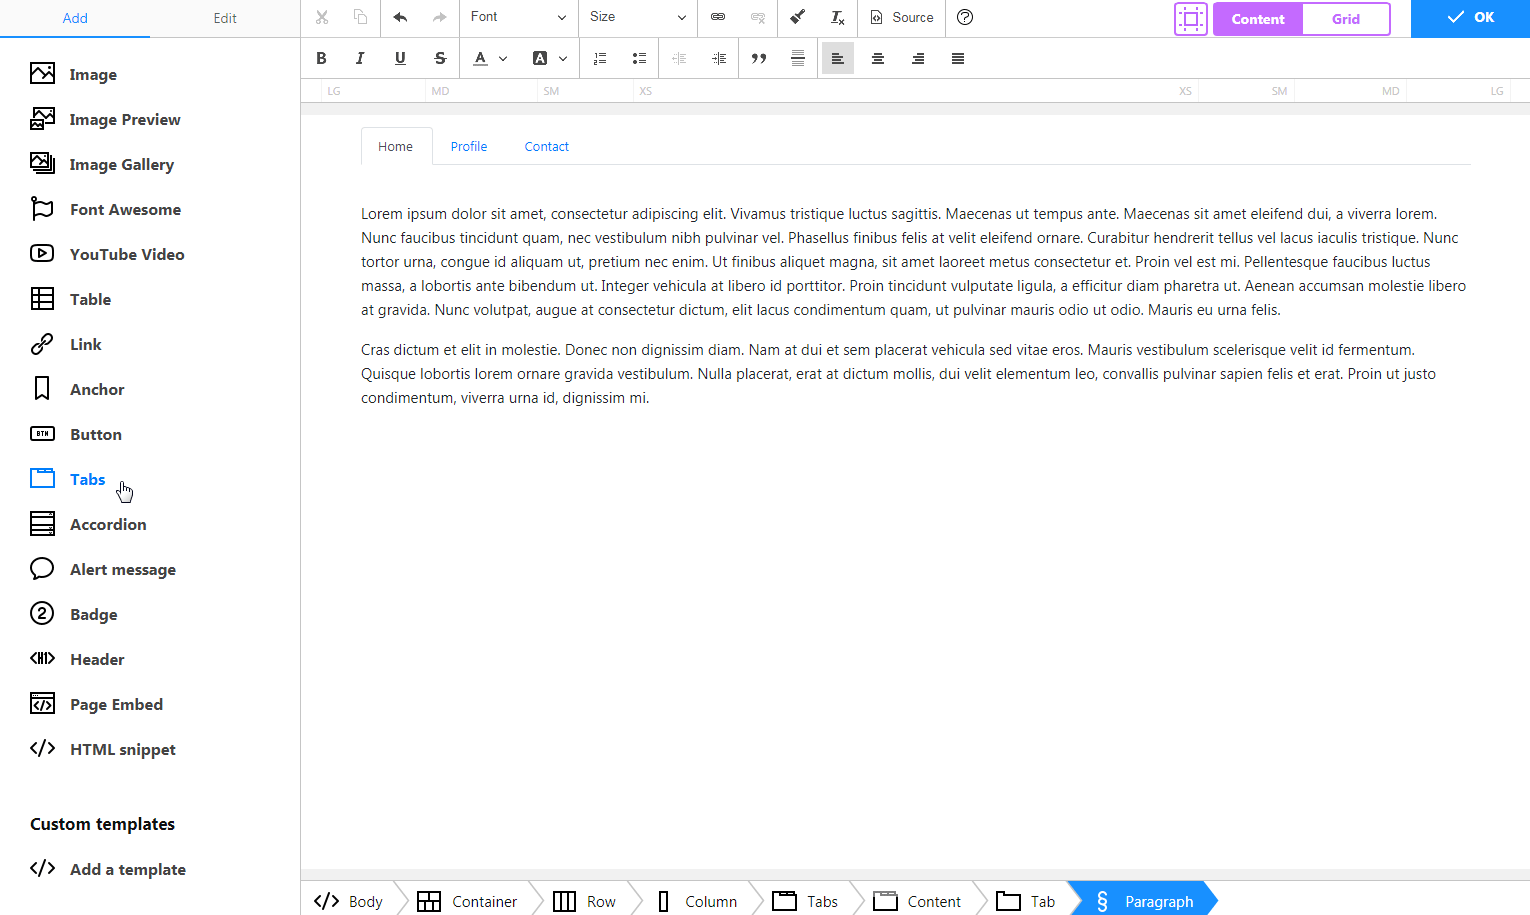This screenshot has height=915, width=1530.
Task: Toggle italic formatting
Action: pos(360,58)
